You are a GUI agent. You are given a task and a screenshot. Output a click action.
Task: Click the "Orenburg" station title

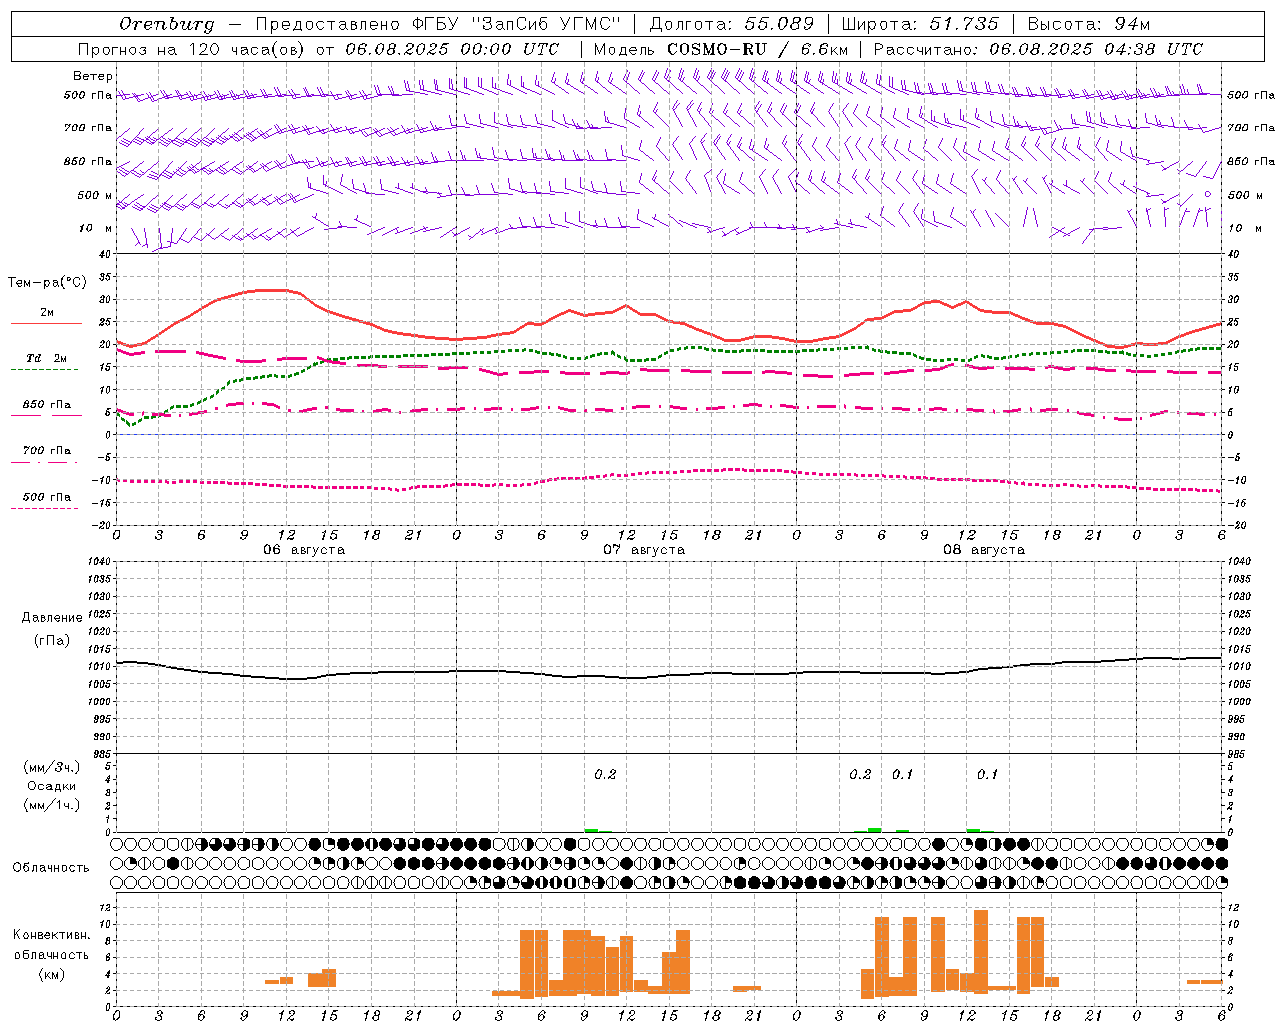coord(166,24)
